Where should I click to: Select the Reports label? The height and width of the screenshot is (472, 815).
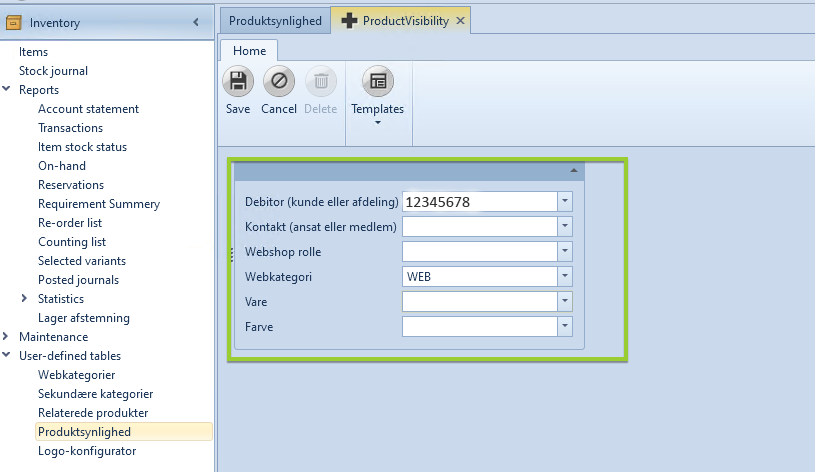[39, 90]
